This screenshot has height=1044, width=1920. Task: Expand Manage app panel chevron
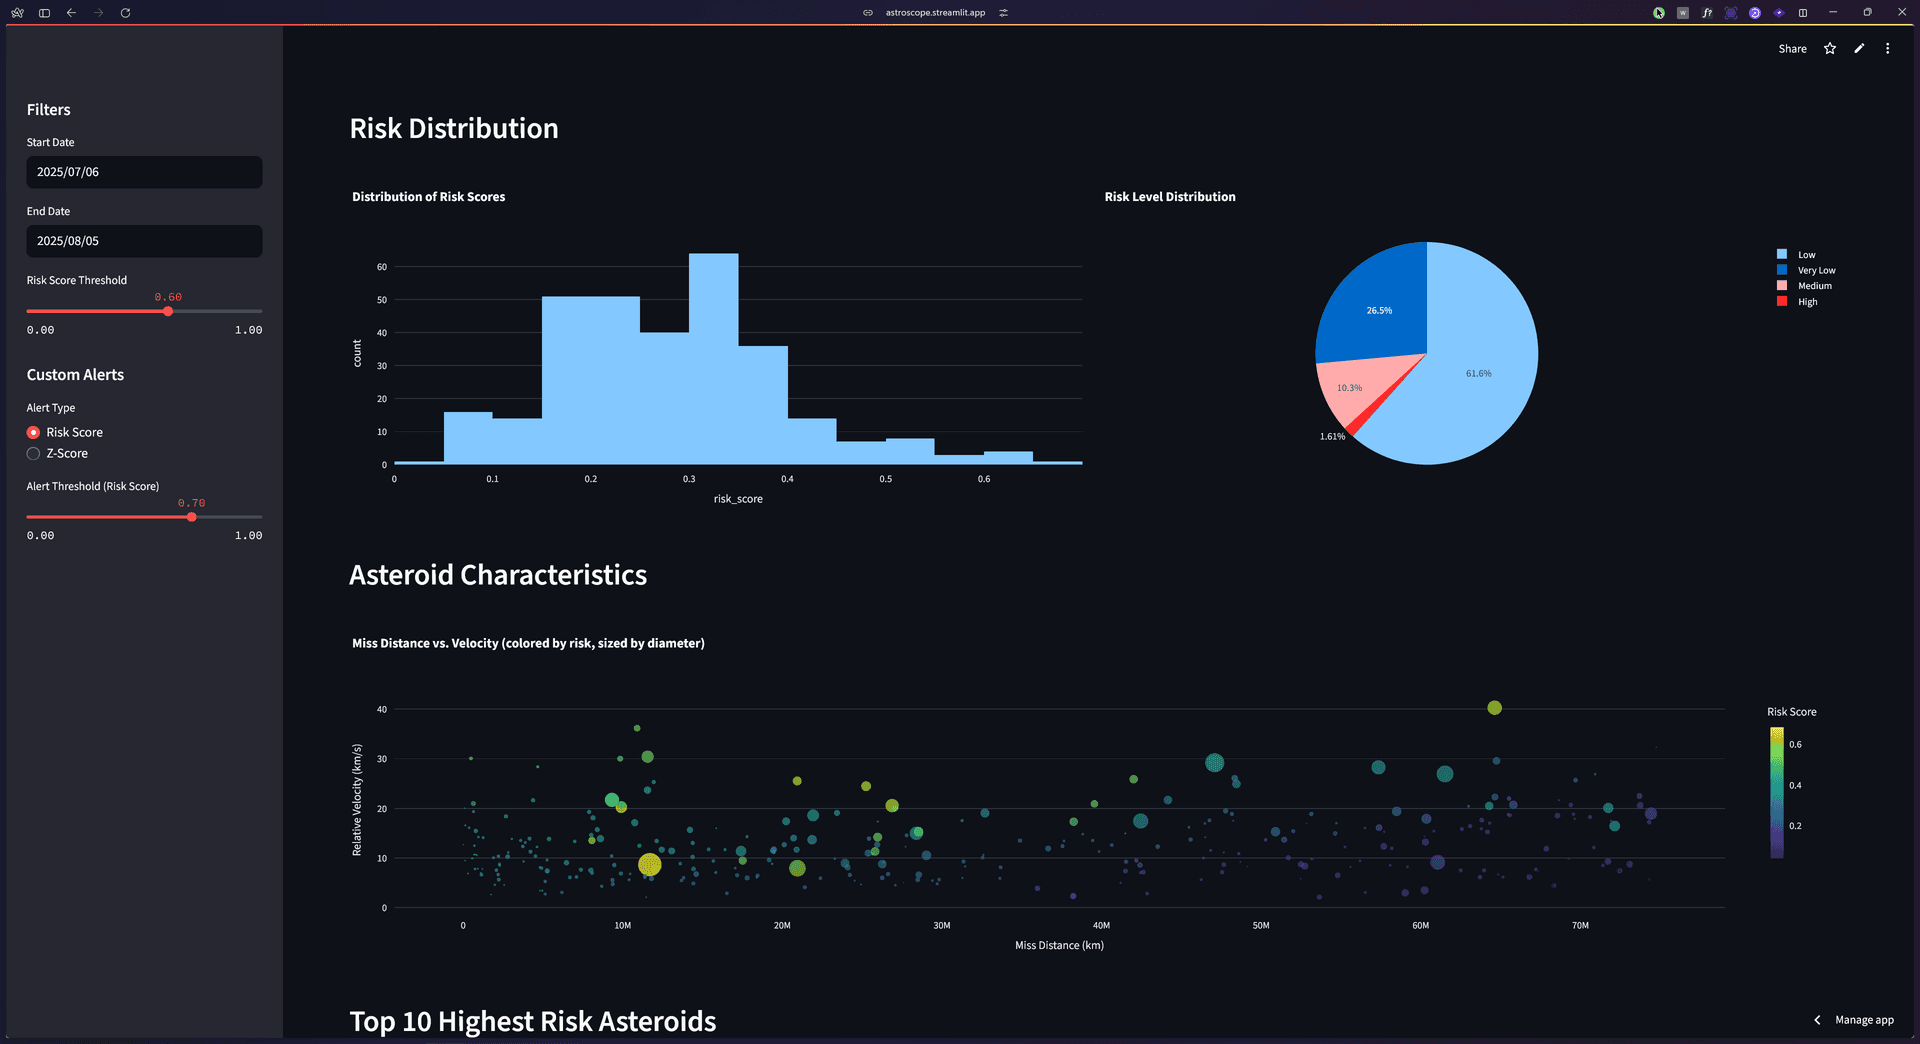pyautogui.click(x=1817, y=1020)
